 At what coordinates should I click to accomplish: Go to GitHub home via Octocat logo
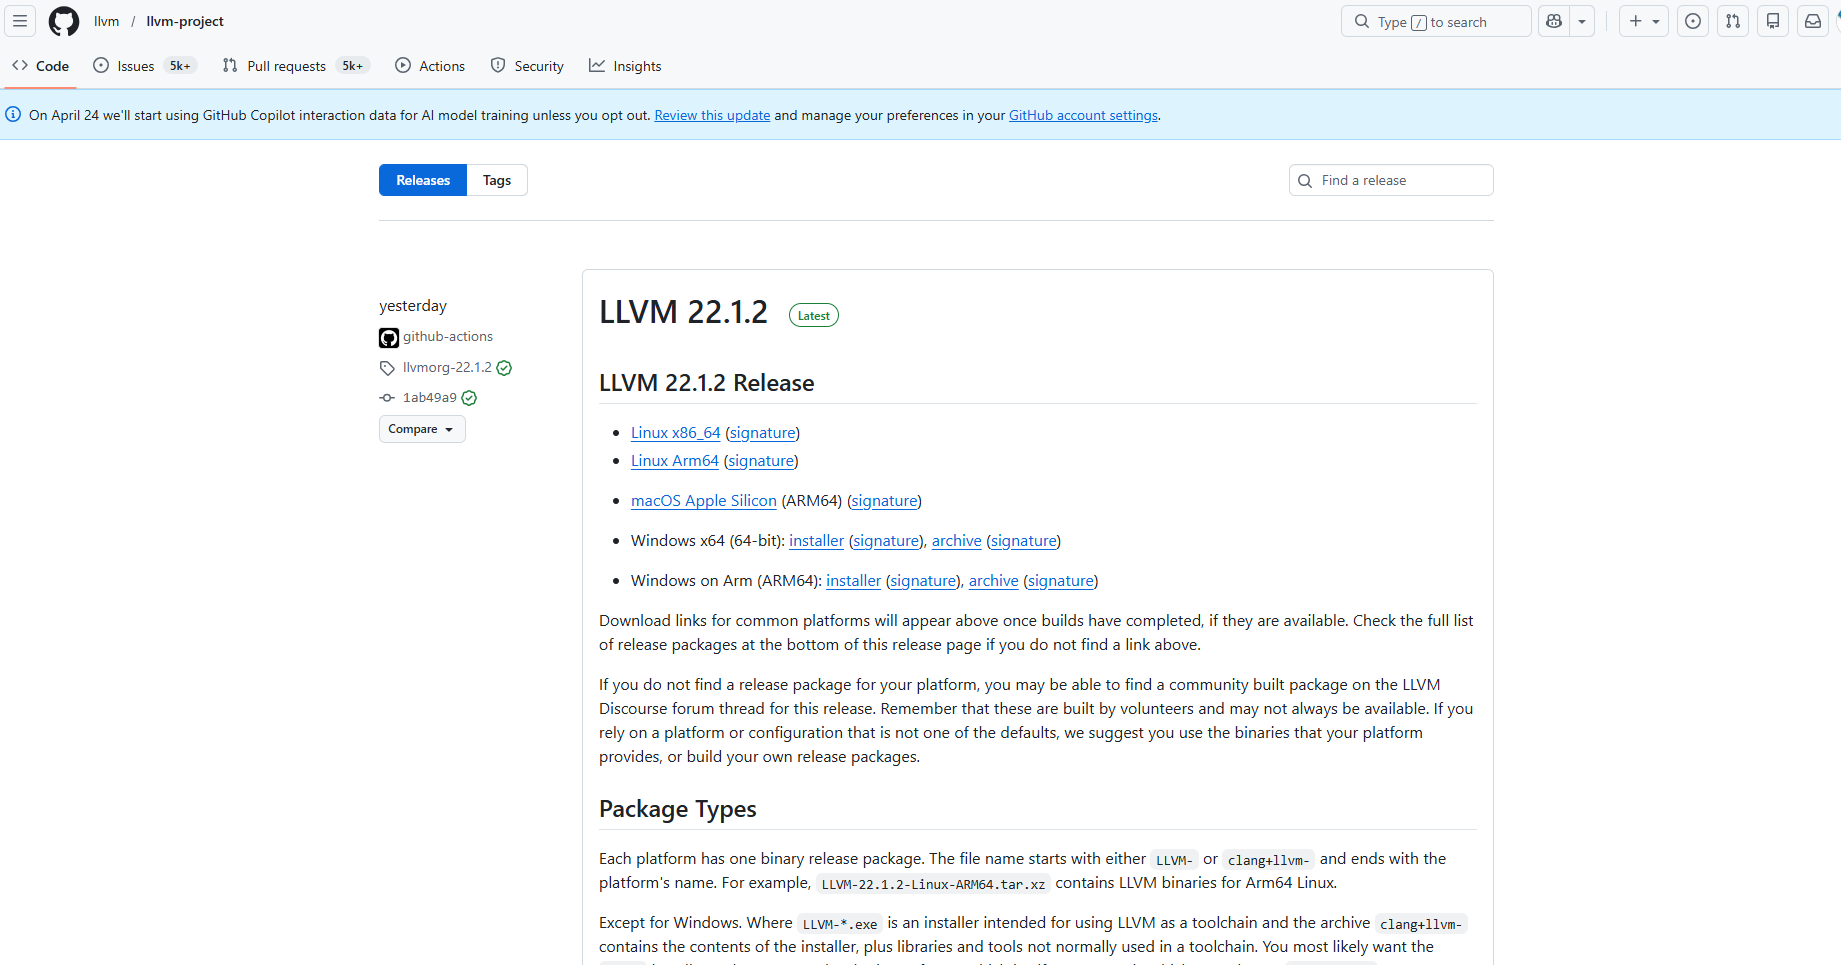click(64, 21)
